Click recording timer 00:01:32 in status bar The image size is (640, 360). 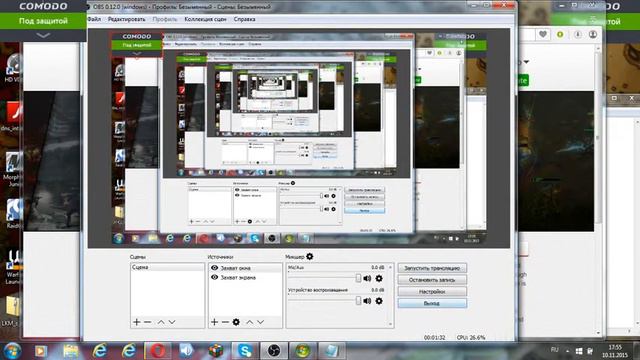click(434, 338)
